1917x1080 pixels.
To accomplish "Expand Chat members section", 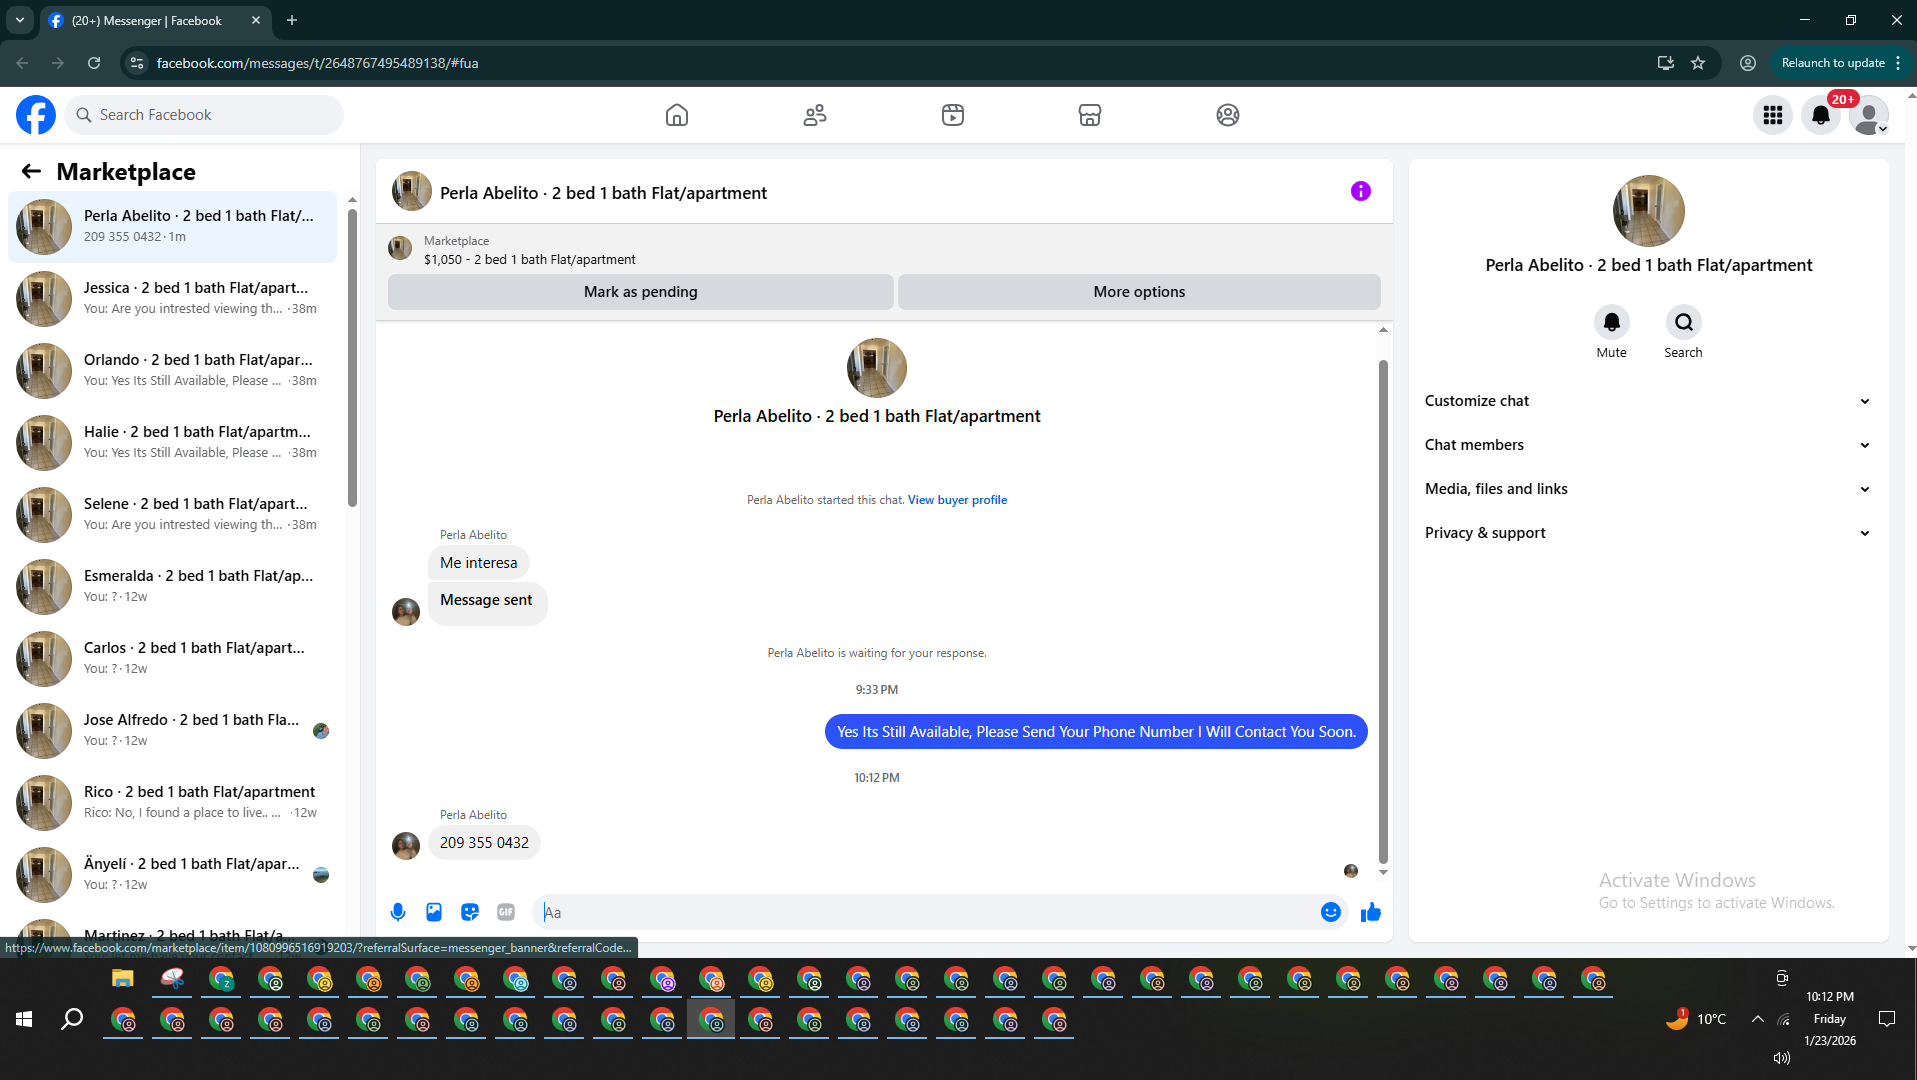I will 1648,445.
